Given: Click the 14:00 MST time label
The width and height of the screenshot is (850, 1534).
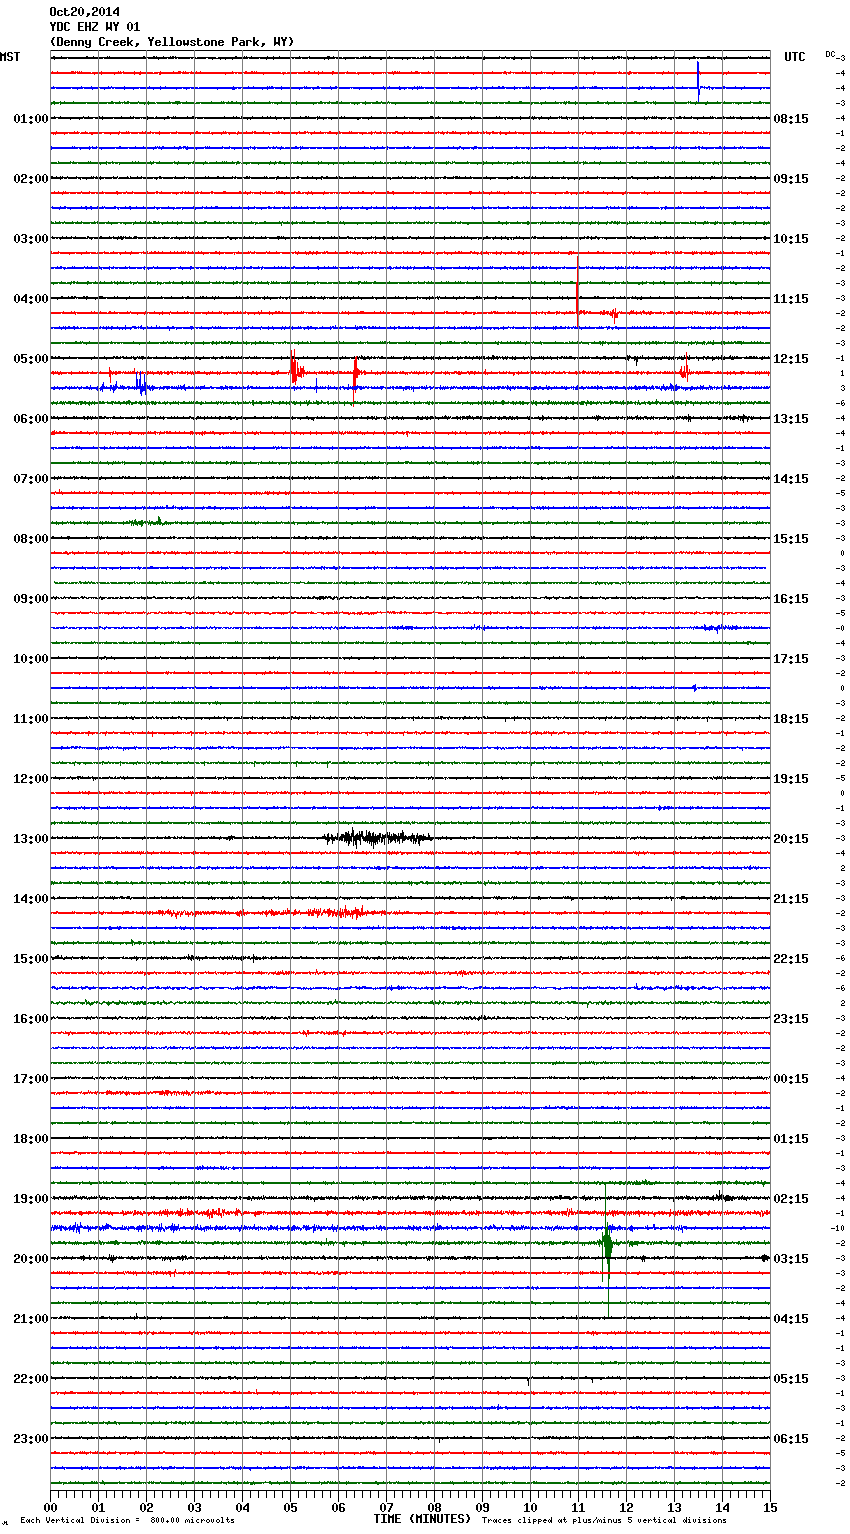Looking at the screenshot, I should (30, 899).
